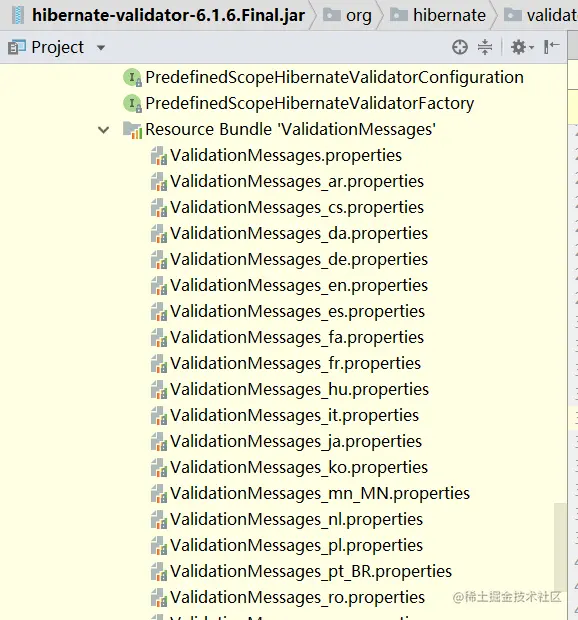Select the org breadcrumb folder

pyautogui.click(x=347, y=15)
